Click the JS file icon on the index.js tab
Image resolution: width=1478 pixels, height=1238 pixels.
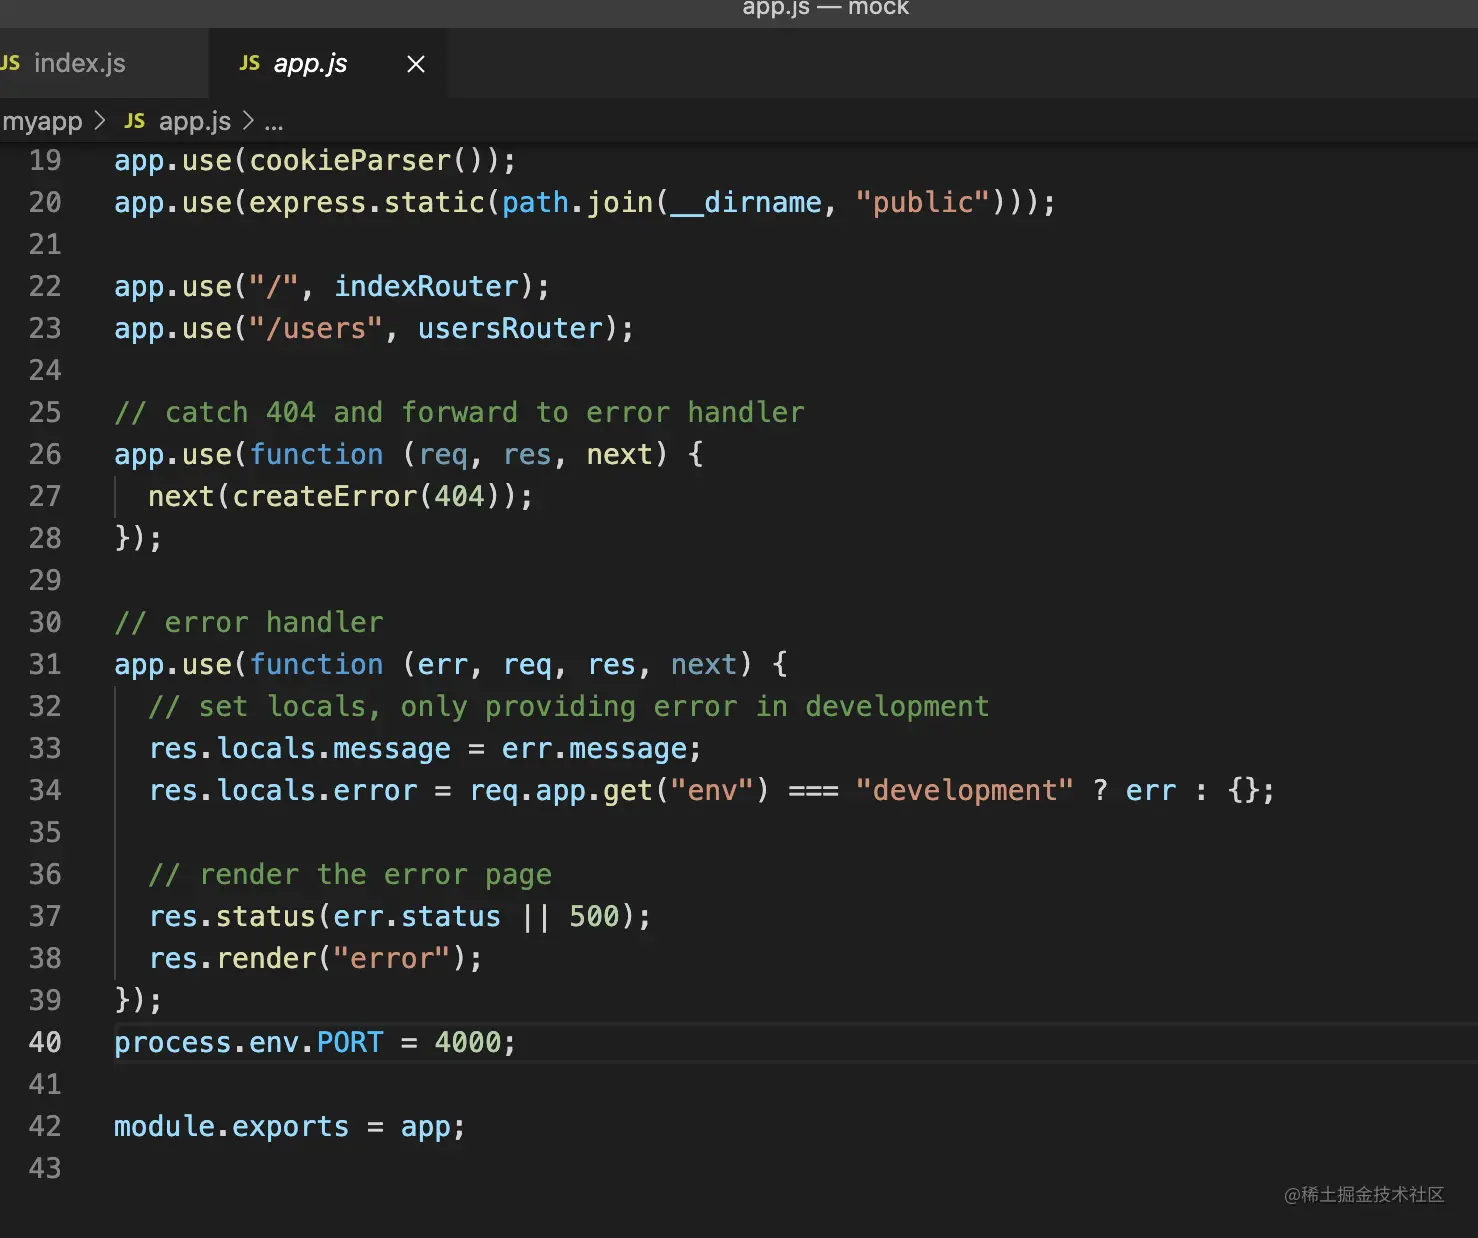[10, 63]
